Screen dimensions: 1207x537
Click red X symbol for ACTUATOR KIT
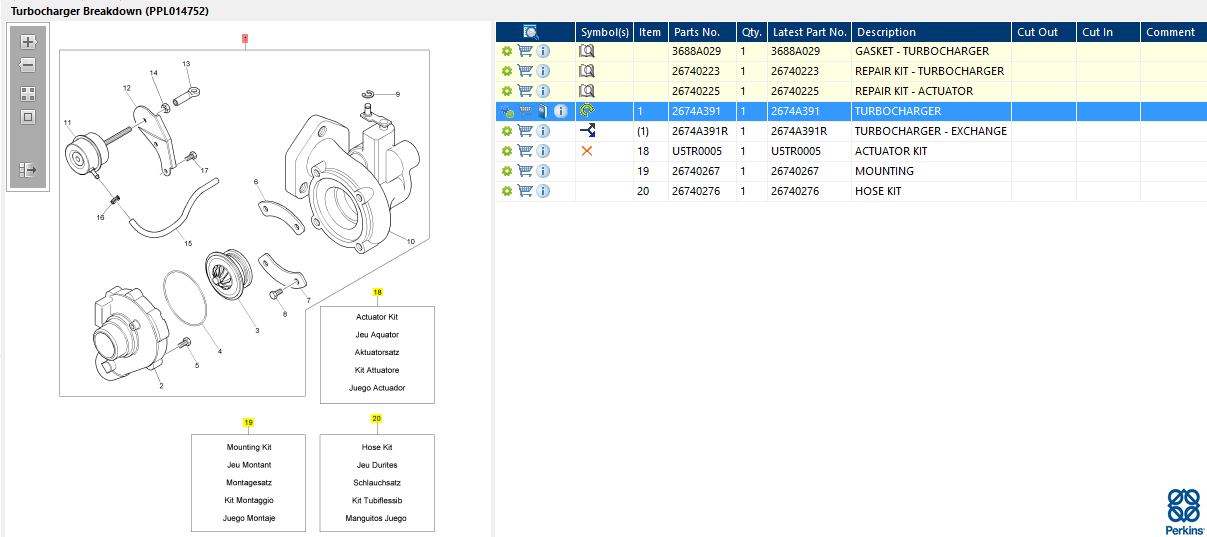tap(588, 151)
